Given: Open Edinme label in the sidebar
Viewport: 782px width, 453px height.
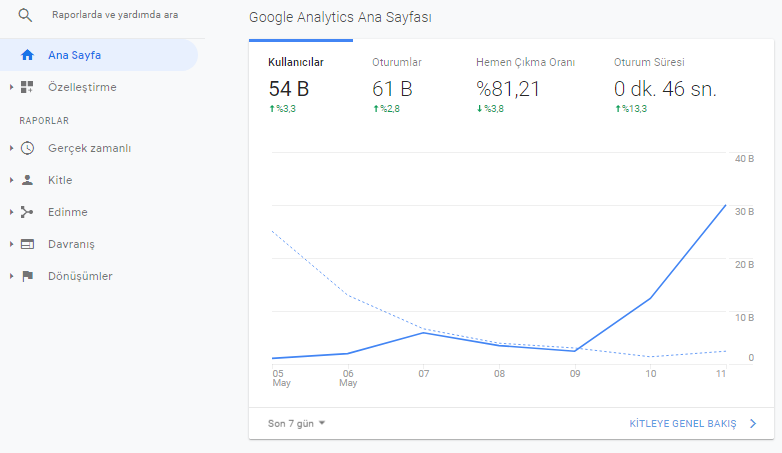Looking at the screenshot, I should point(67,212).
